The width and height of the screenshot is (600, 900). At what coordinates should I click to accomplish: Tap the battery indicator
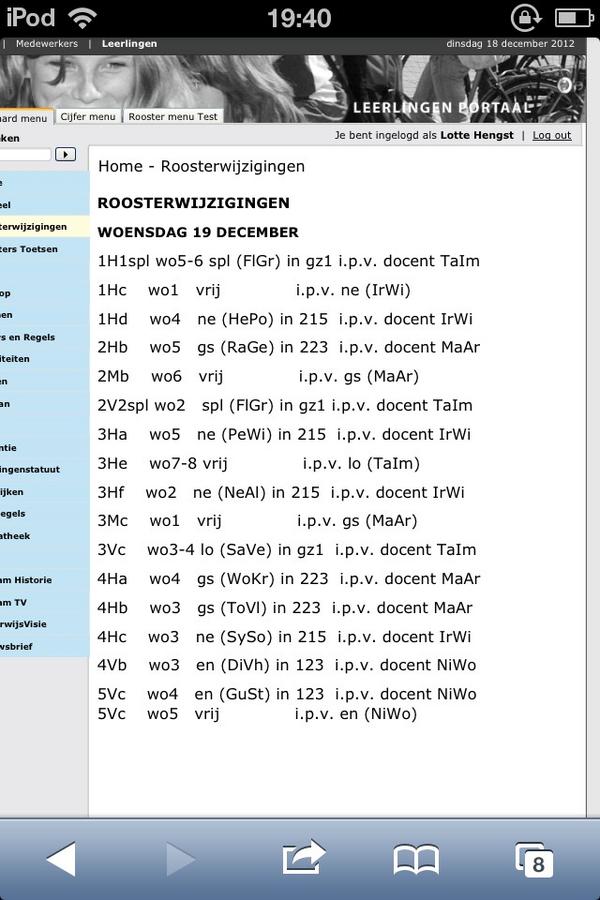[573, 18]
